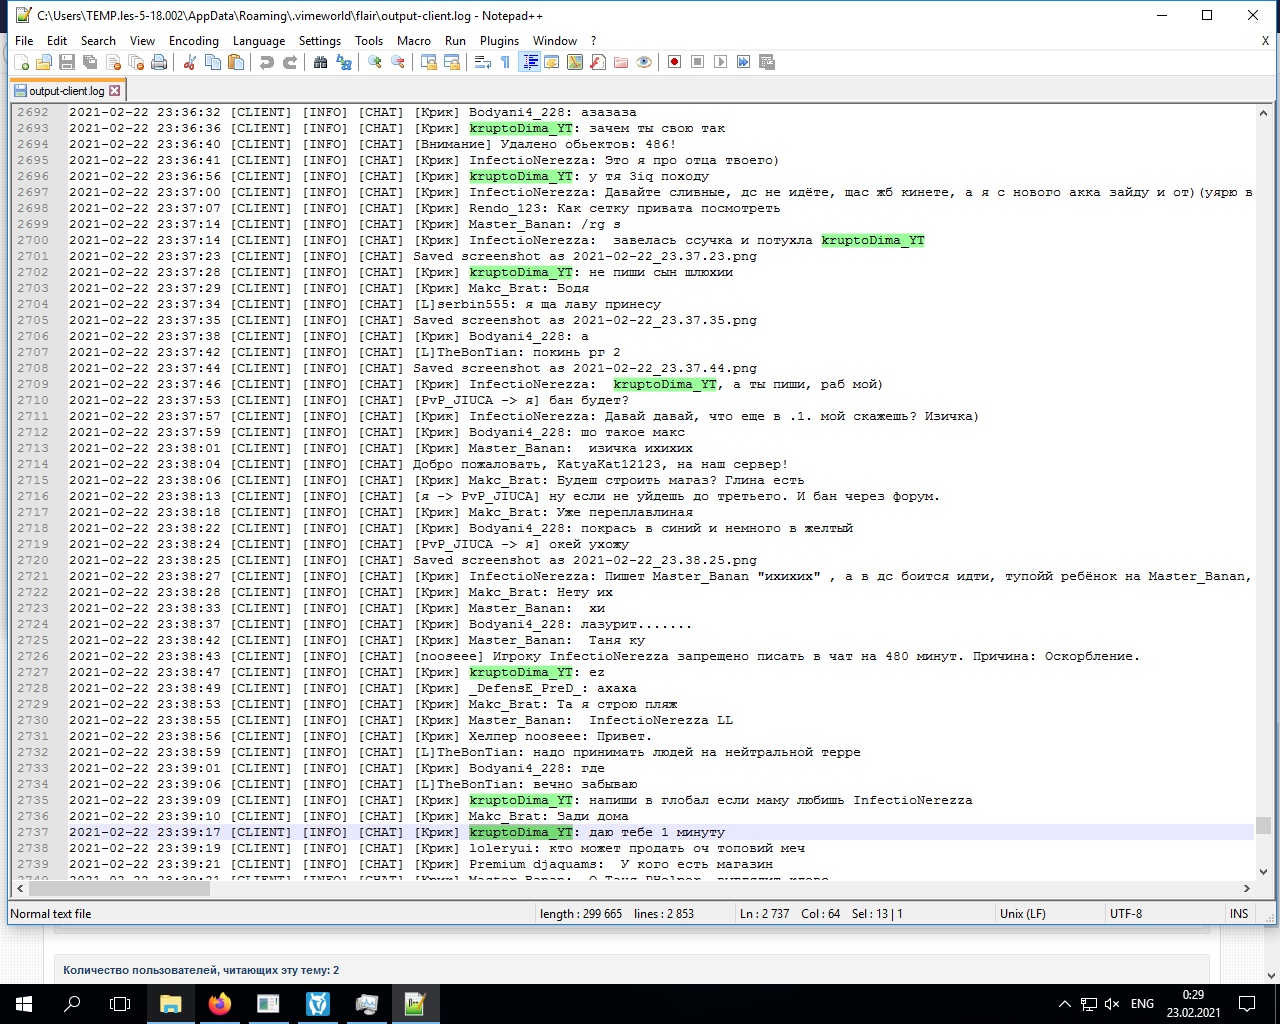Open File Explorer from the taskbar

171,1004
